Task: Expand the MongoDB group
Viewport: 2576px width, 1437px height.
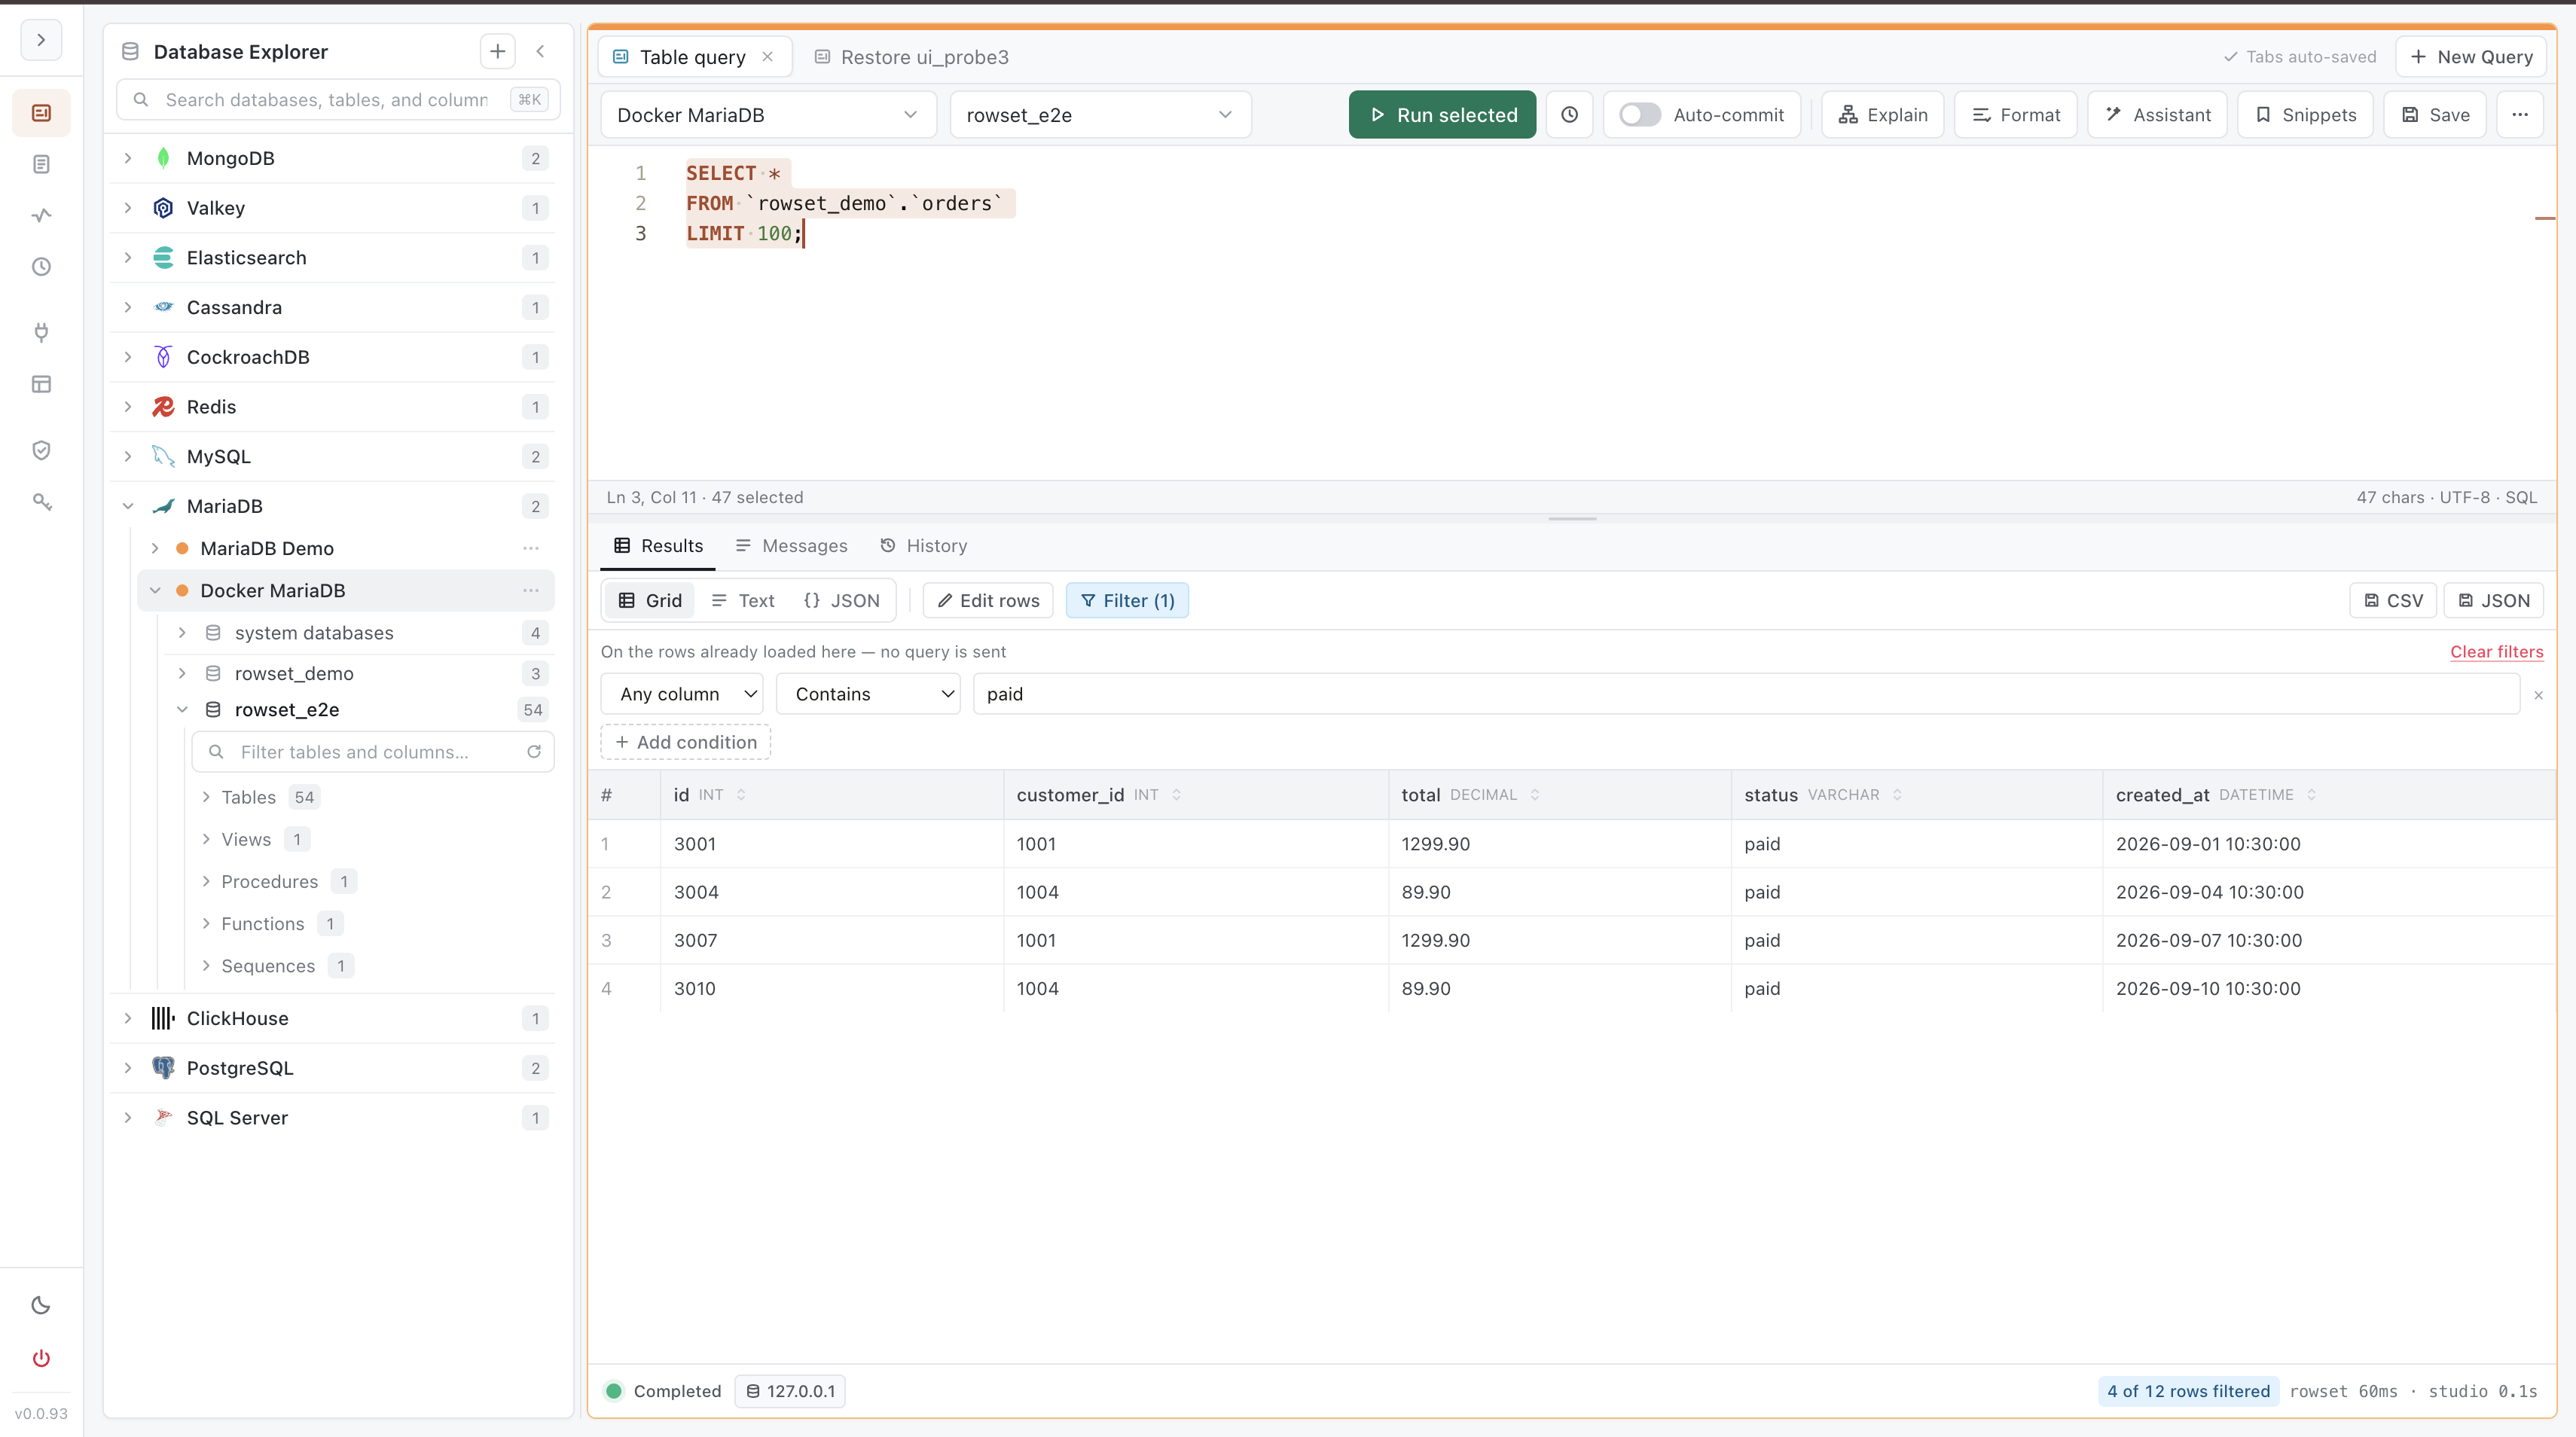Action: (x=128, y=158)
